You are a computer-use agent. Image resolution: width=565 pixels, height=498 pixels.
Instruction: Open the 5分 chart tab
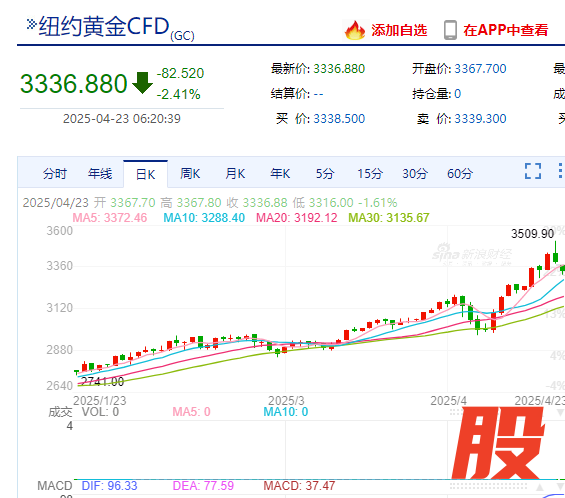tap(325, 174)
